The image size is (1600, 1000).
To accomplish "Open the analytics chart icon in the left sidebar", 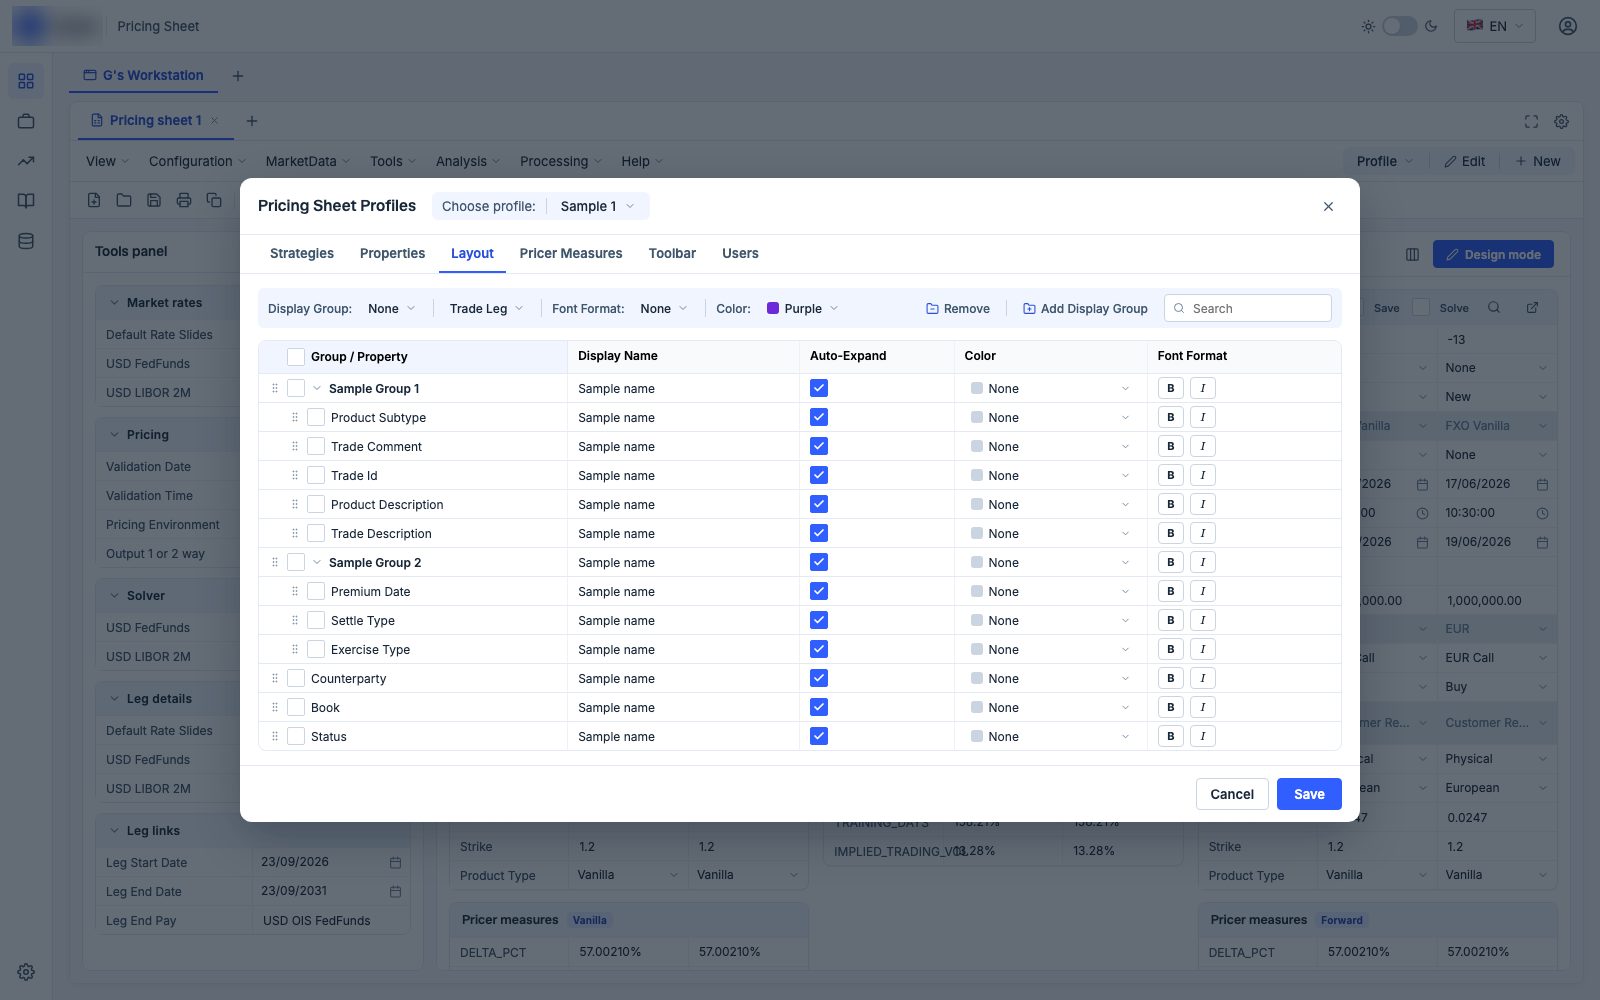I will (x=26, y=161).
